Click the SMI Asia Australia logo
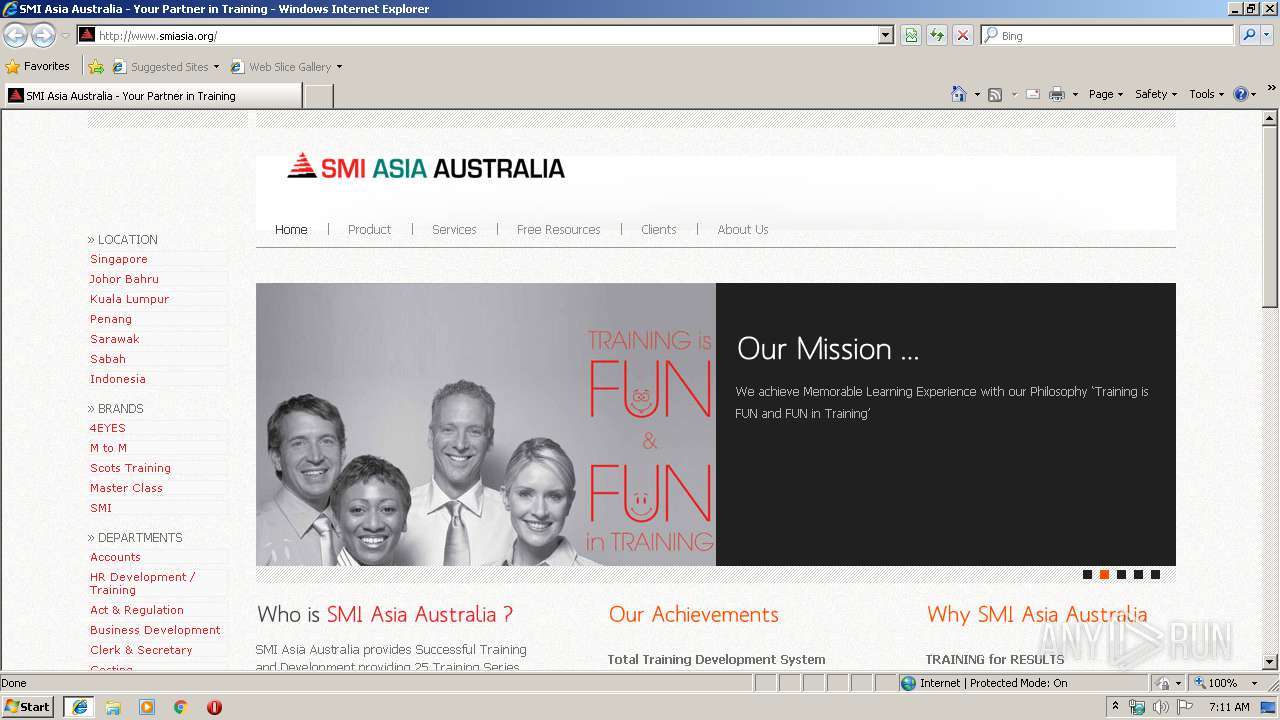This screenshot has height=720, width=1280. coord(426,167)
